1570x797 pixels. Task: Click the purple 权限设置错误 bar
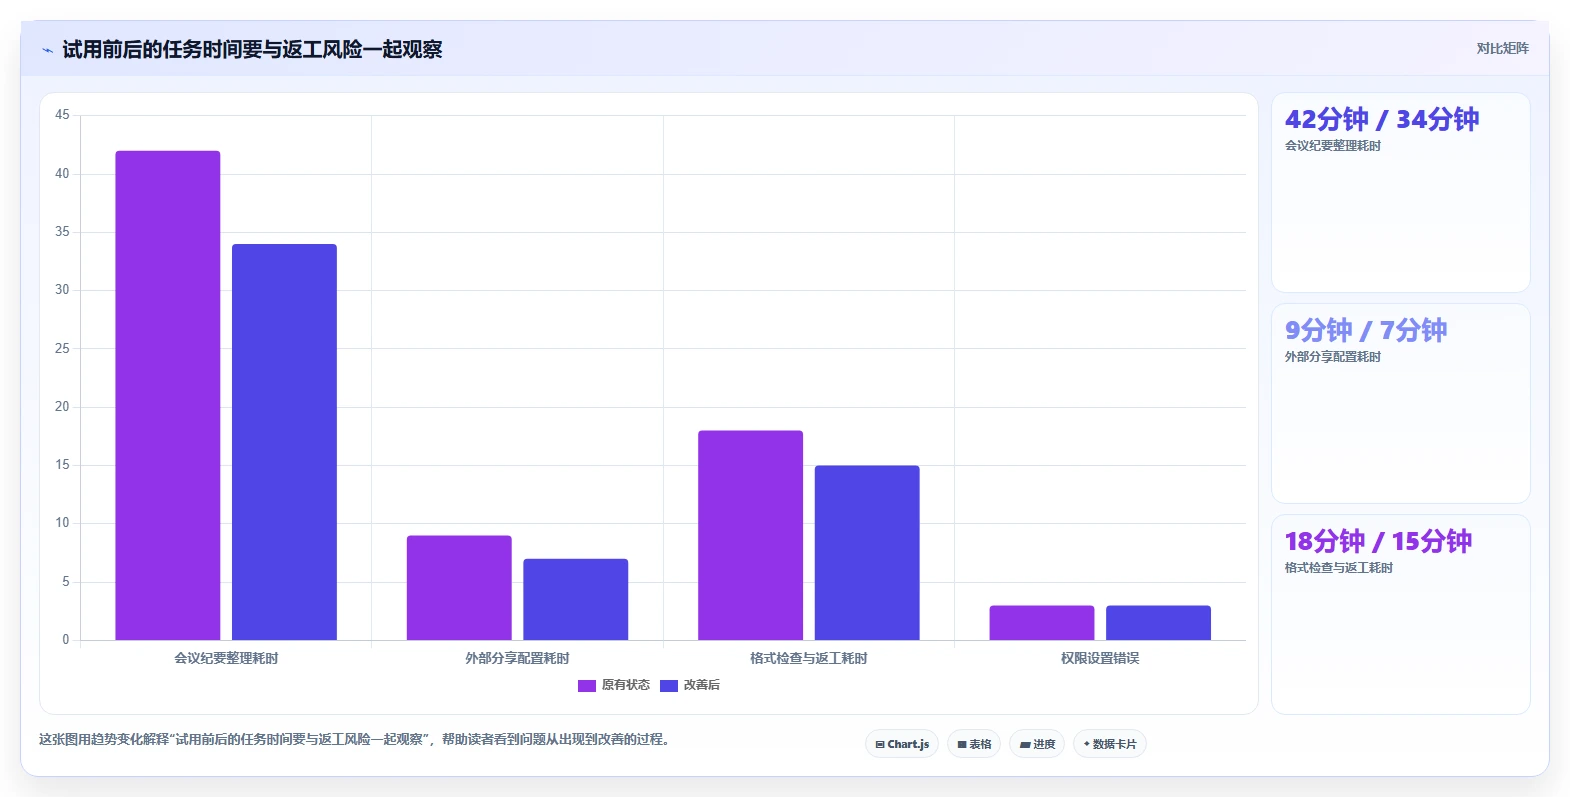coord(1042,623)
